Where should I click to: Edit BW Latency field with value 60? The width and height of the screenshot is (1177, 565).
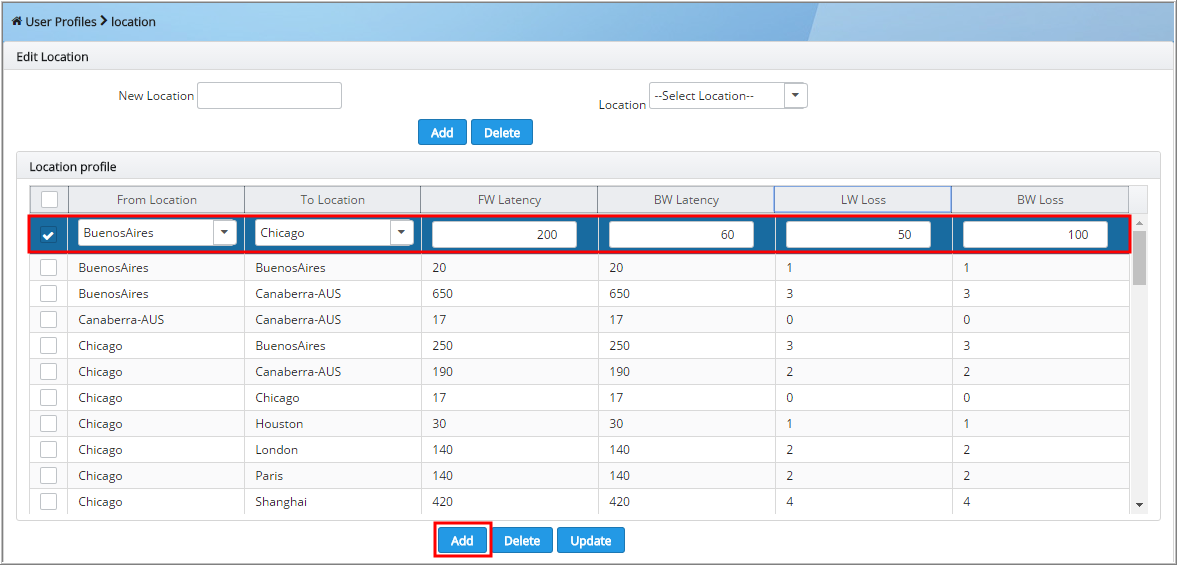(681, 234)
